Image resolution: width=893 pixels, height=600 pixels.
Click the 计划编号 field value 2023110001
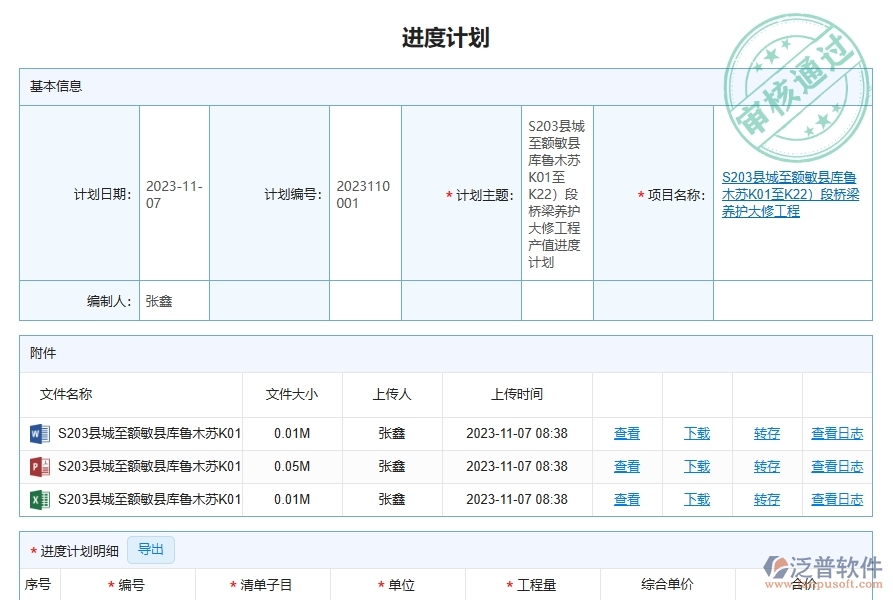click(x=363, y=195)
